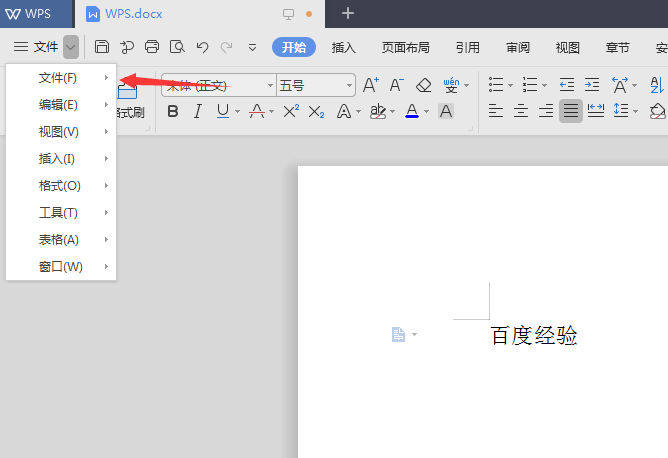This screenshot has height=458, width=668.
Task: Toggle character shading A button
Action: (x=446, y=112)
